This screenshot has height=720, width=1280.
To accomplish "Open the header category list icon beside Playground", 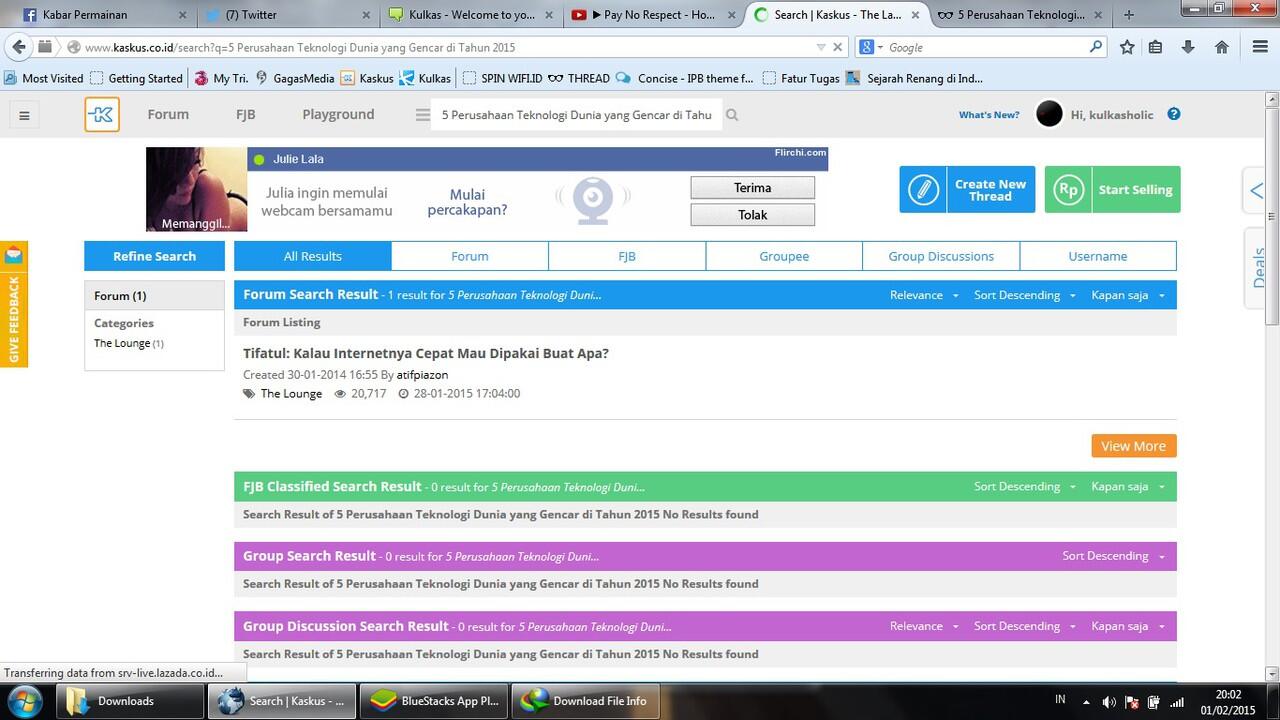I will click(422, 115).
